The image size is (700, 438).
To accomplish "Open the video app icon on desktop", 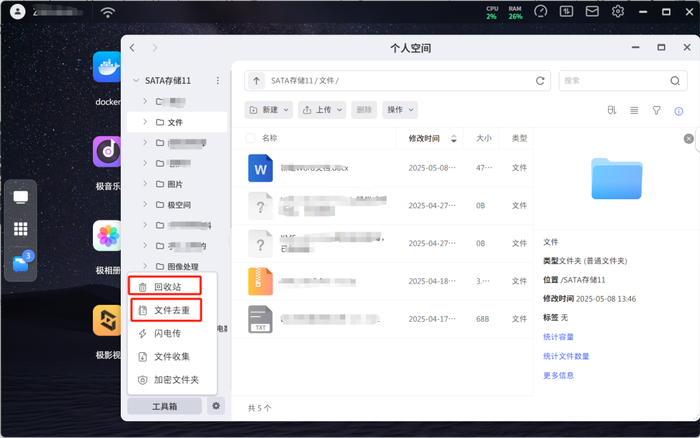I will coord(107,320).
